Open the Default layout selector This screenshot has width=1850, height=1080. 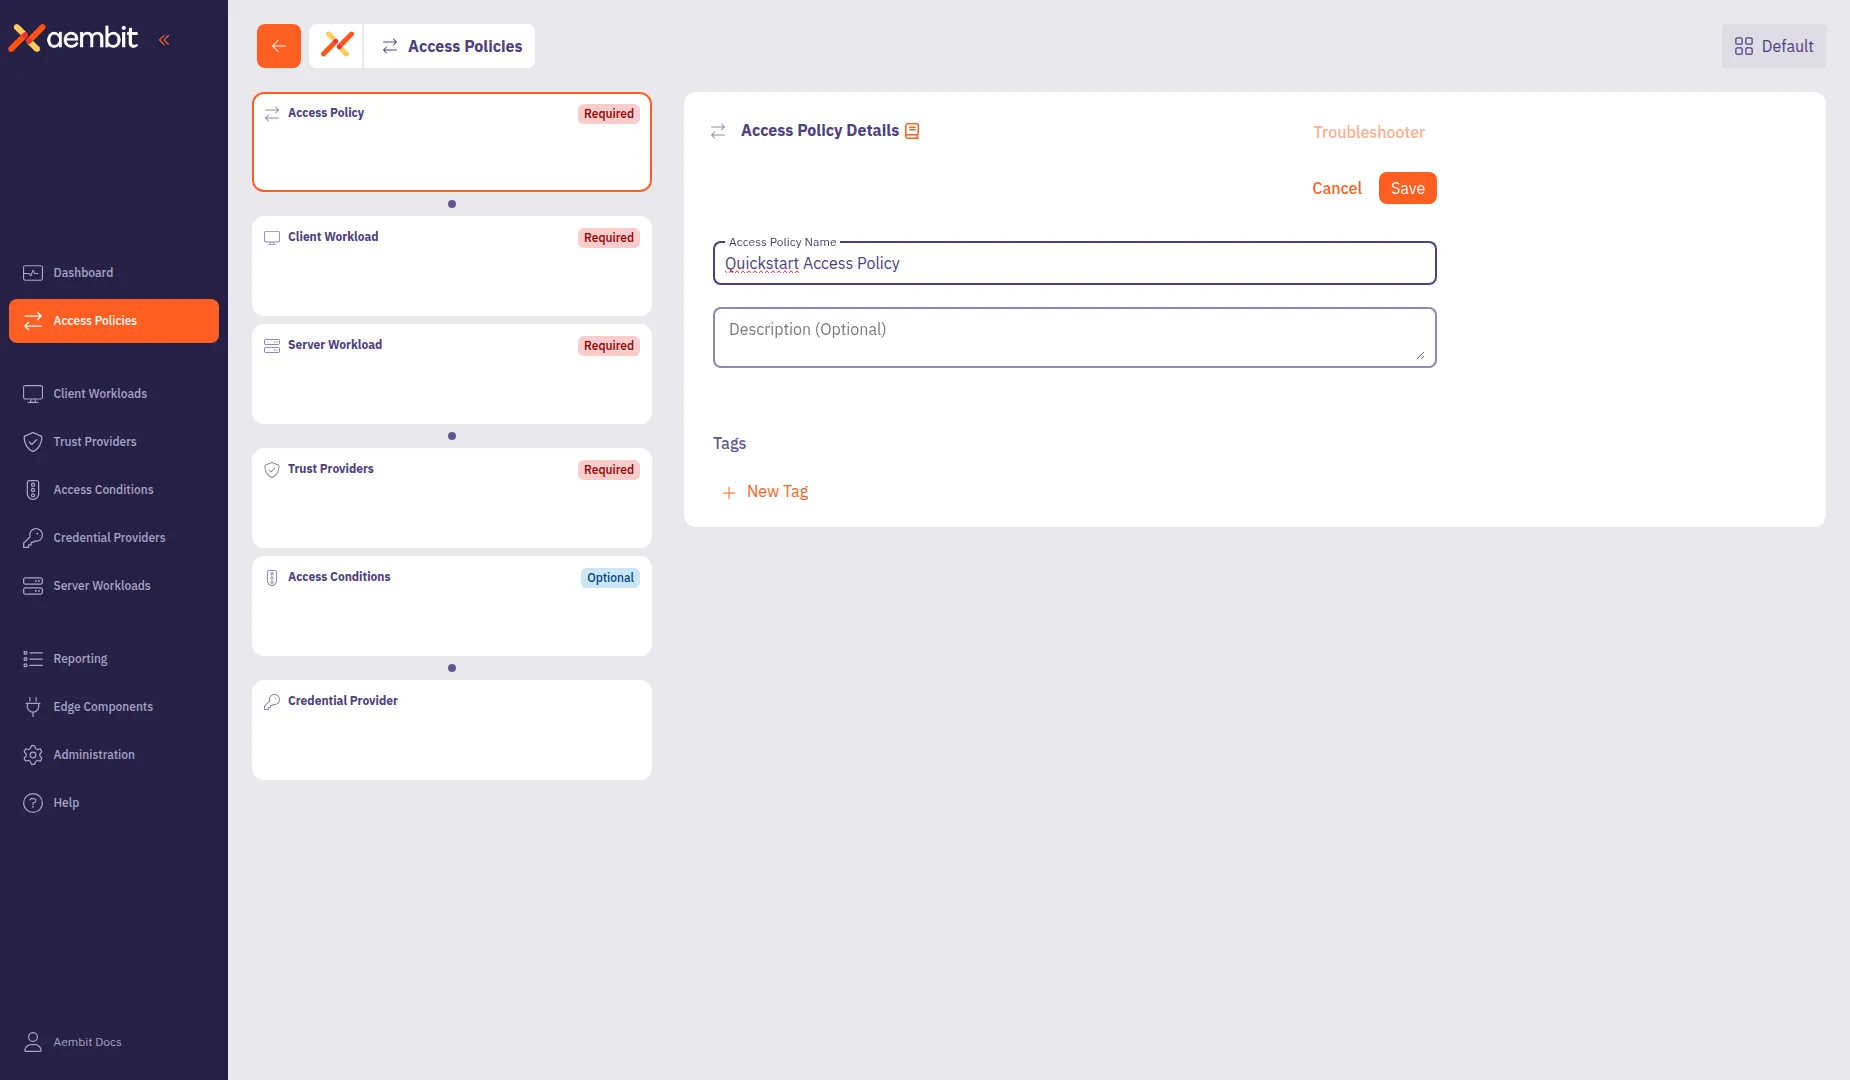coord(1771,45)
